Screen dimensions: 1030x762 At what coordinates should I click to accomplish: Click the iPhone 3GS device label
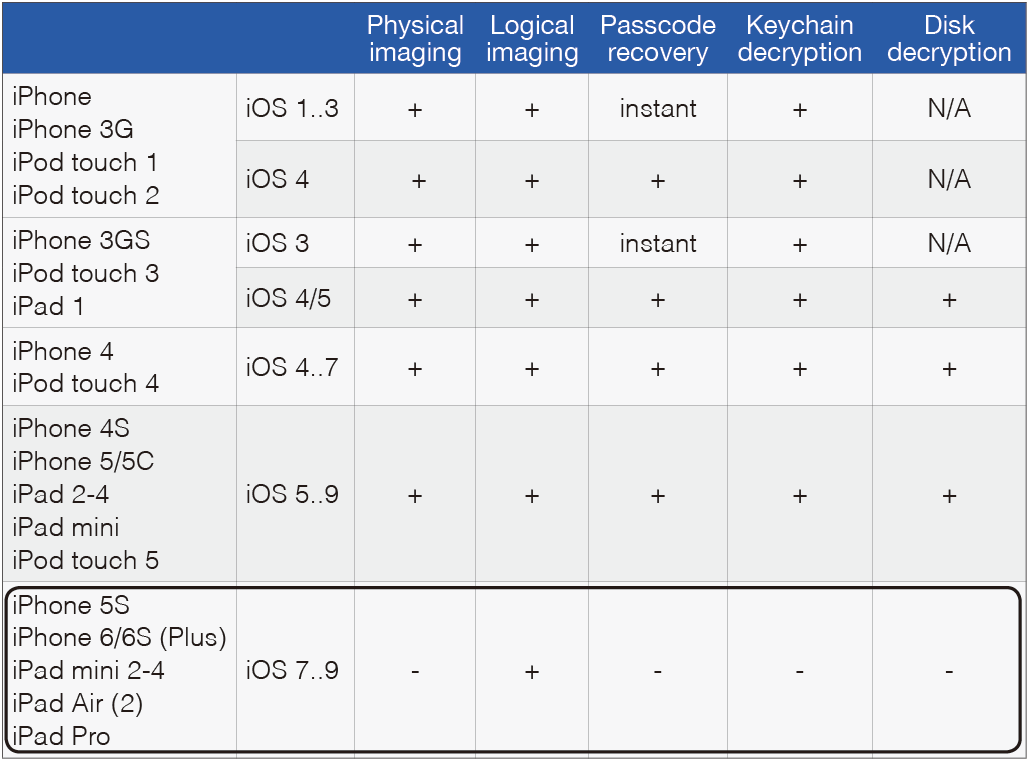[x=81, y=240]
